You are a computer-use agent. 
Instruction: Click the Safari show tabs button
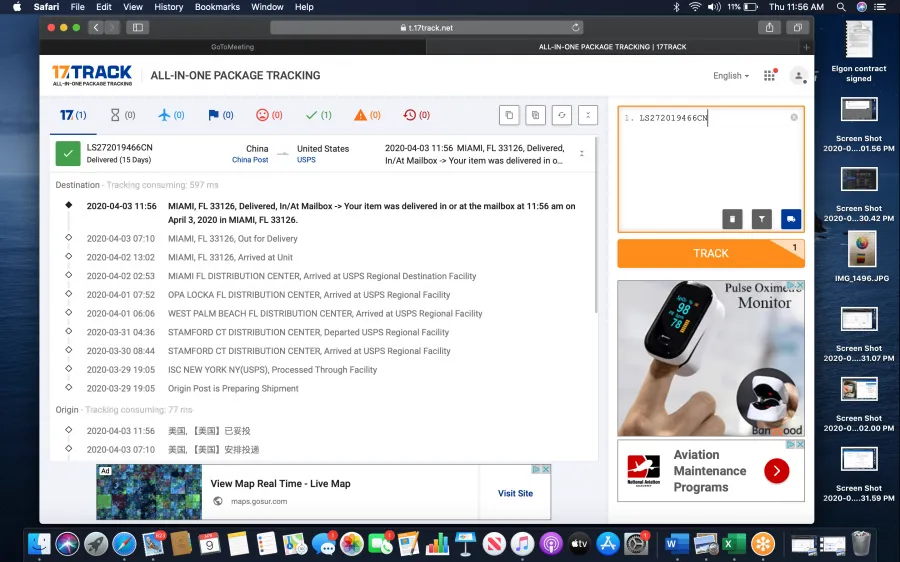pos(798,28)
